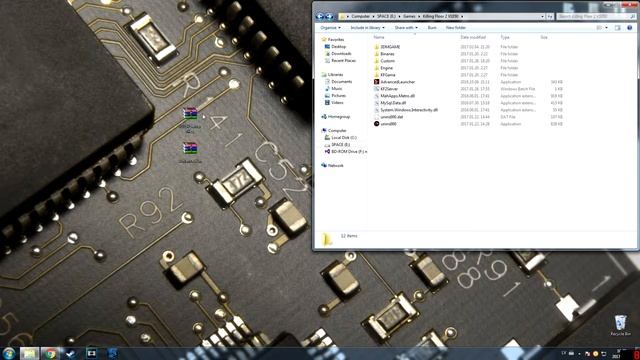Viewport: 640px width, 360px height.
Task: Select the Engine folder
Action: click(383, 68)
